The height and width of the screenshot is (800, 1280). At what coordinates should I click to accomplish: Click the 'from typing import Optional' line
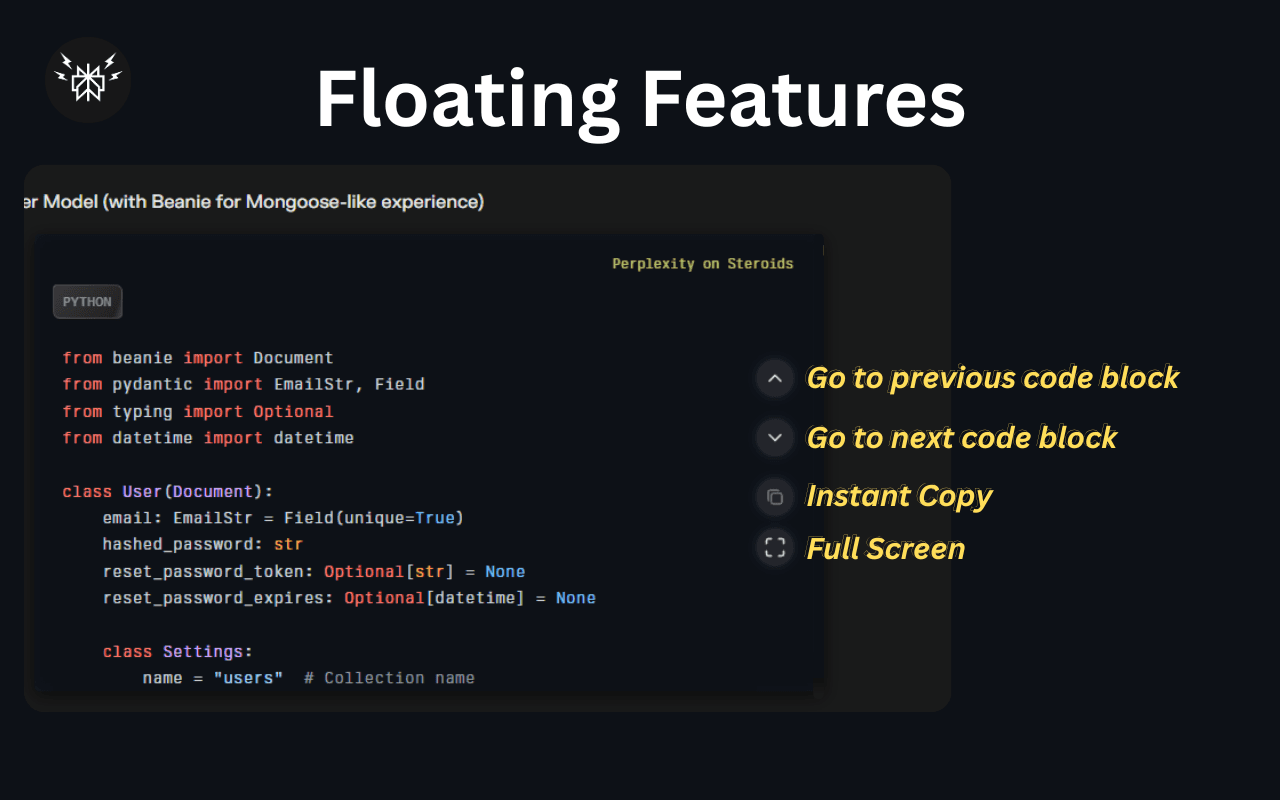point(197,411)
